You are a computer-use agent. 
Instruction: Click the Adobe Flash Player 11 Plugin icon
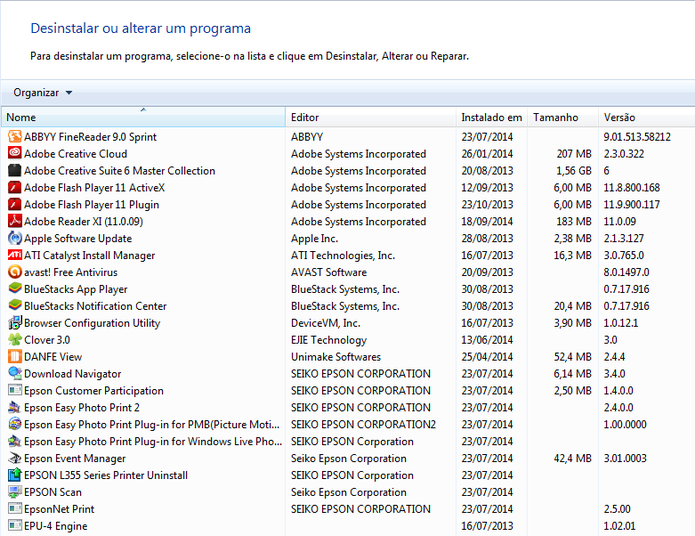[x=15, y=204]
